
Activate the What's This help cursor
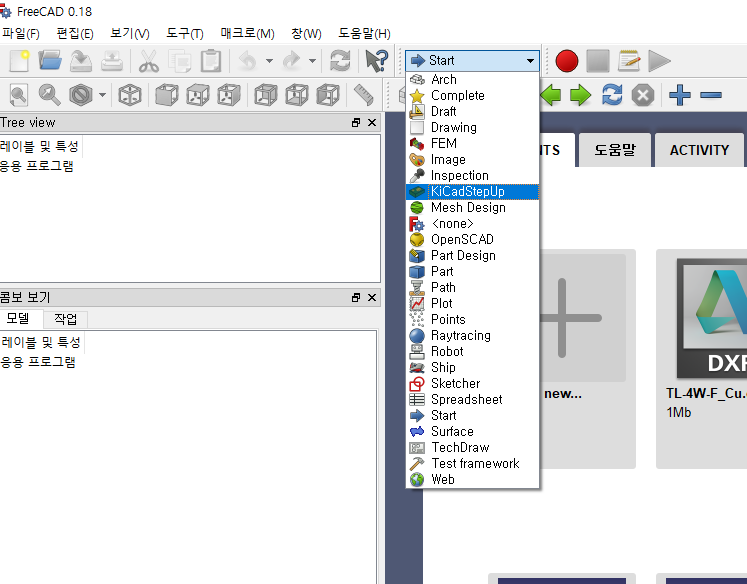point(376,61)
